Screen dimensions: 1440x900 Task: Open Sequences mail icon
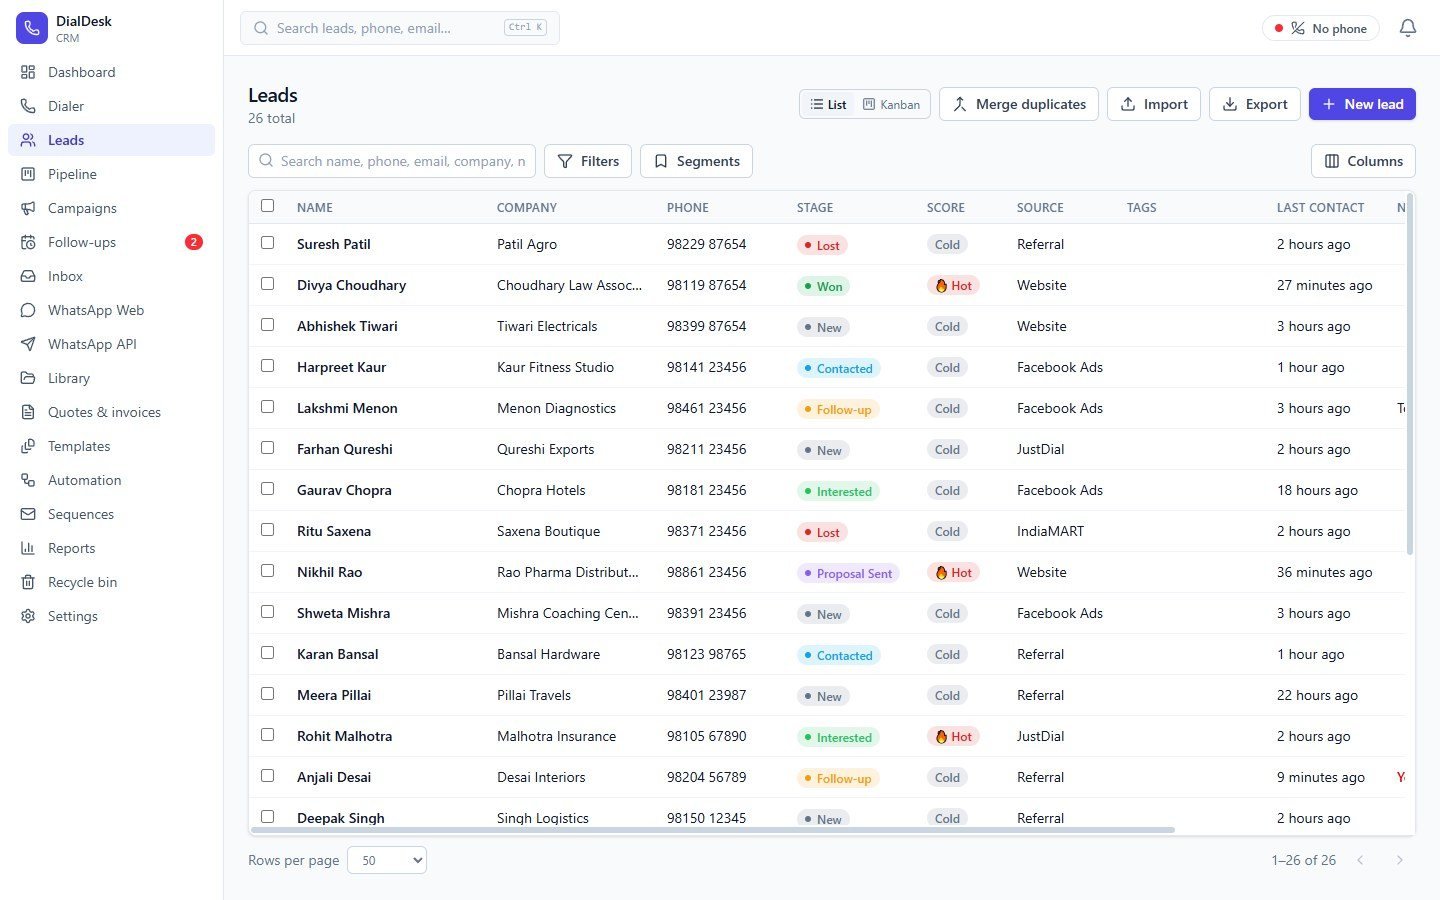(x=28, y=514)
